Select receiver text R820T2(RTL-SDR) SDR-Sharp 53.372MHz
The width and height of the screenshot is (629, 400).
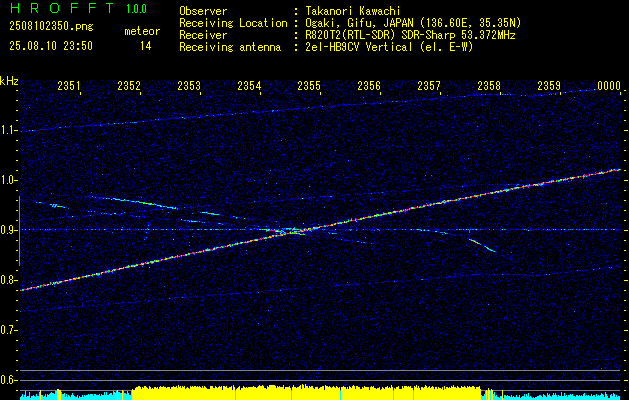coord(410,35)
